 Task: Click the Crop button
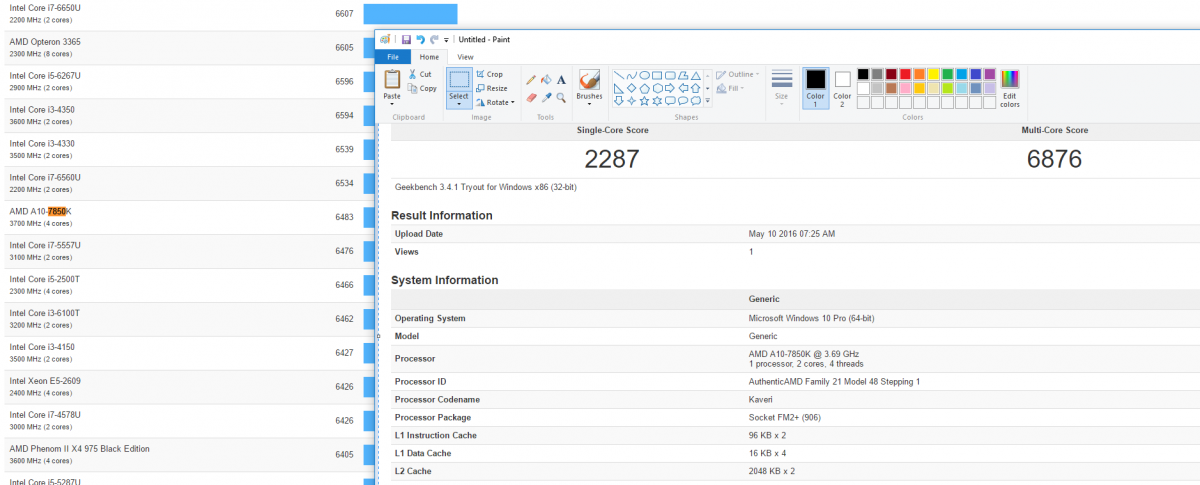[489, 74]
